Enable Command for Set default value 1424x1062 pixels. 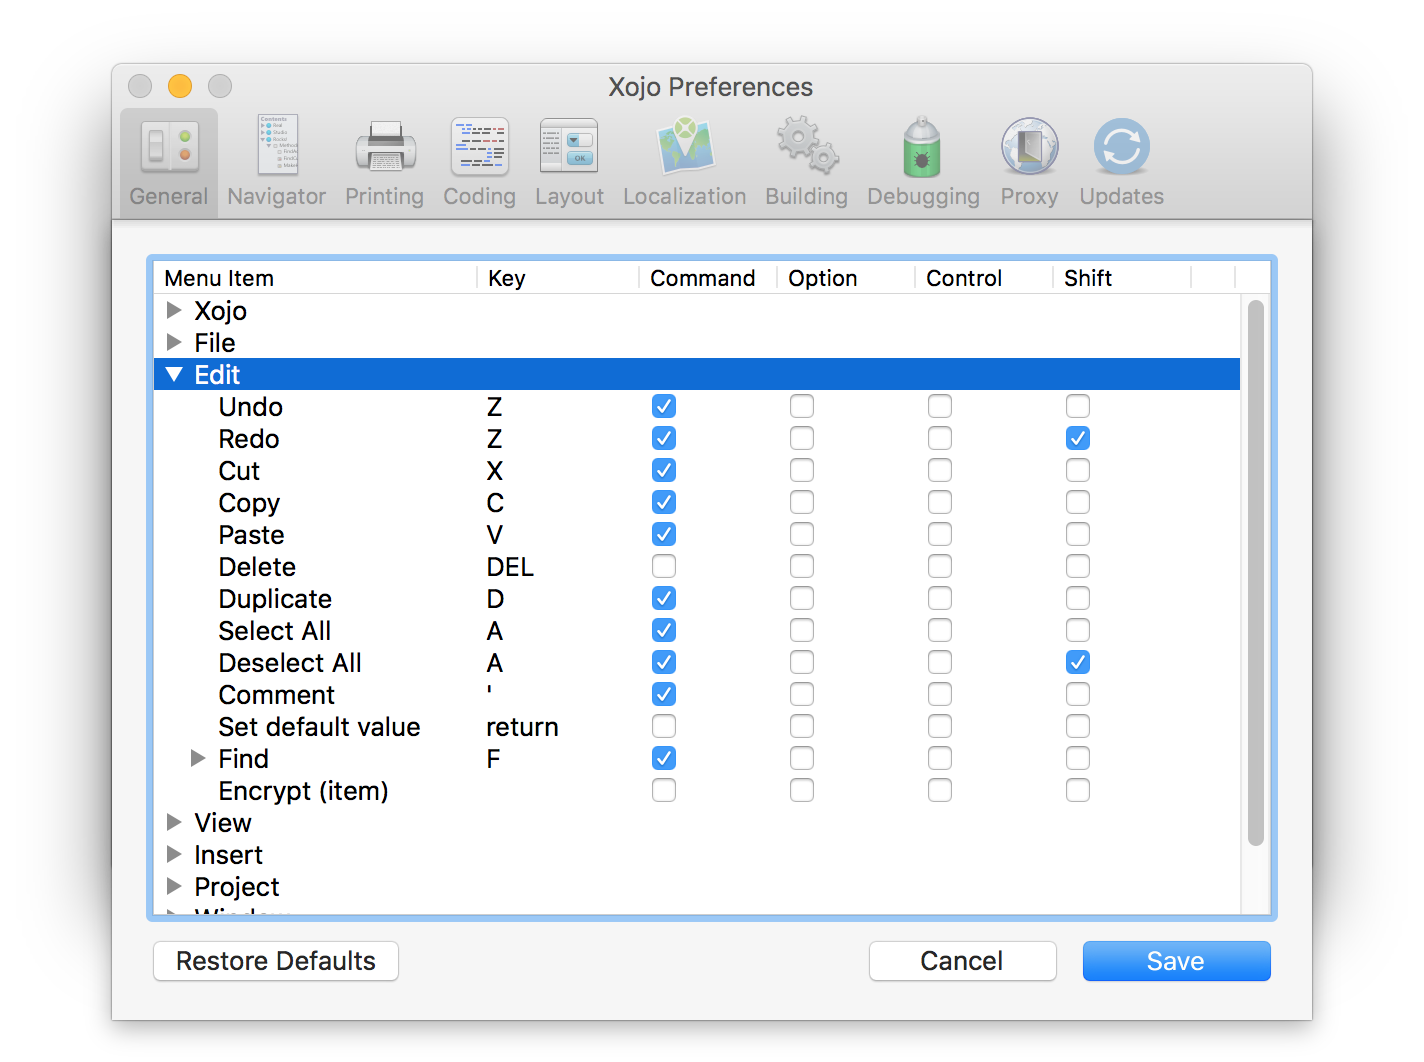[x=664, y=726]
